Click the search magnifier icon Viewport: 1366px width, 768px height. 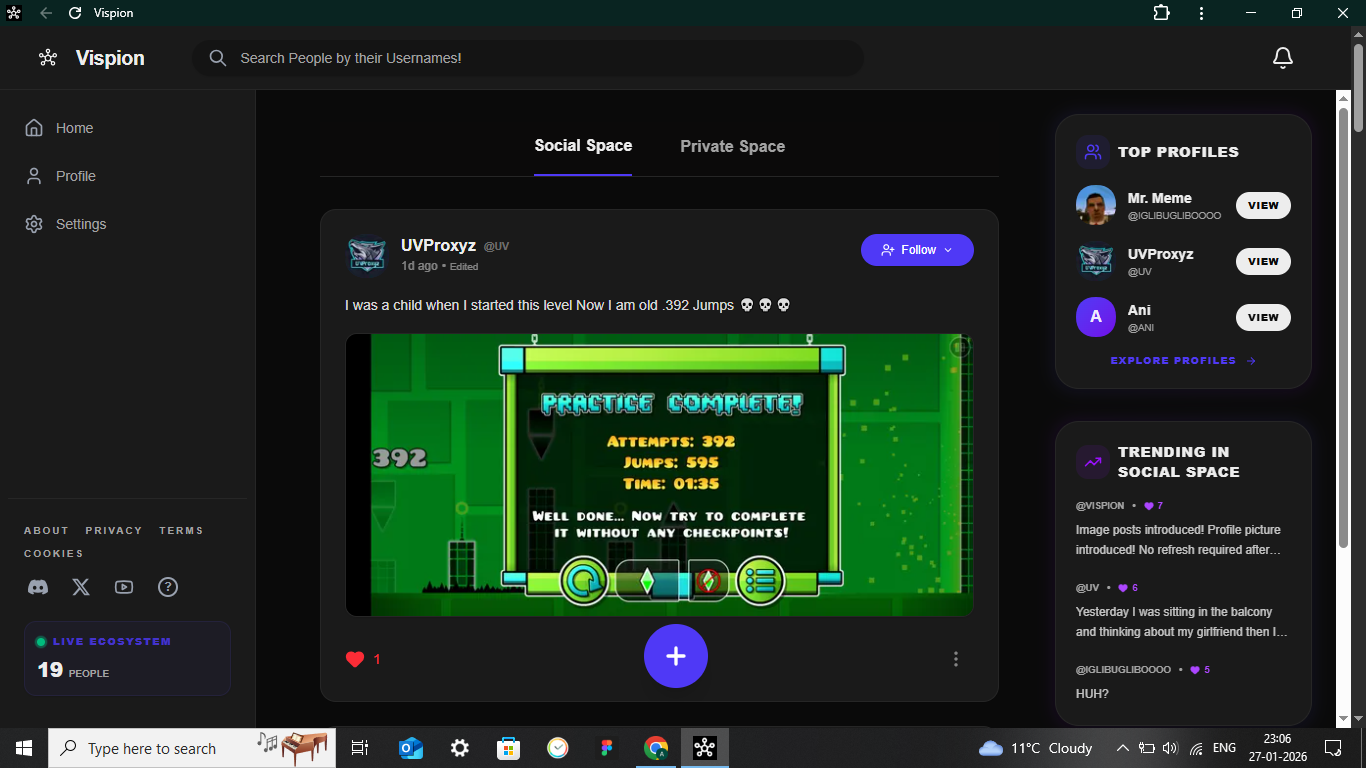point(218,58)
